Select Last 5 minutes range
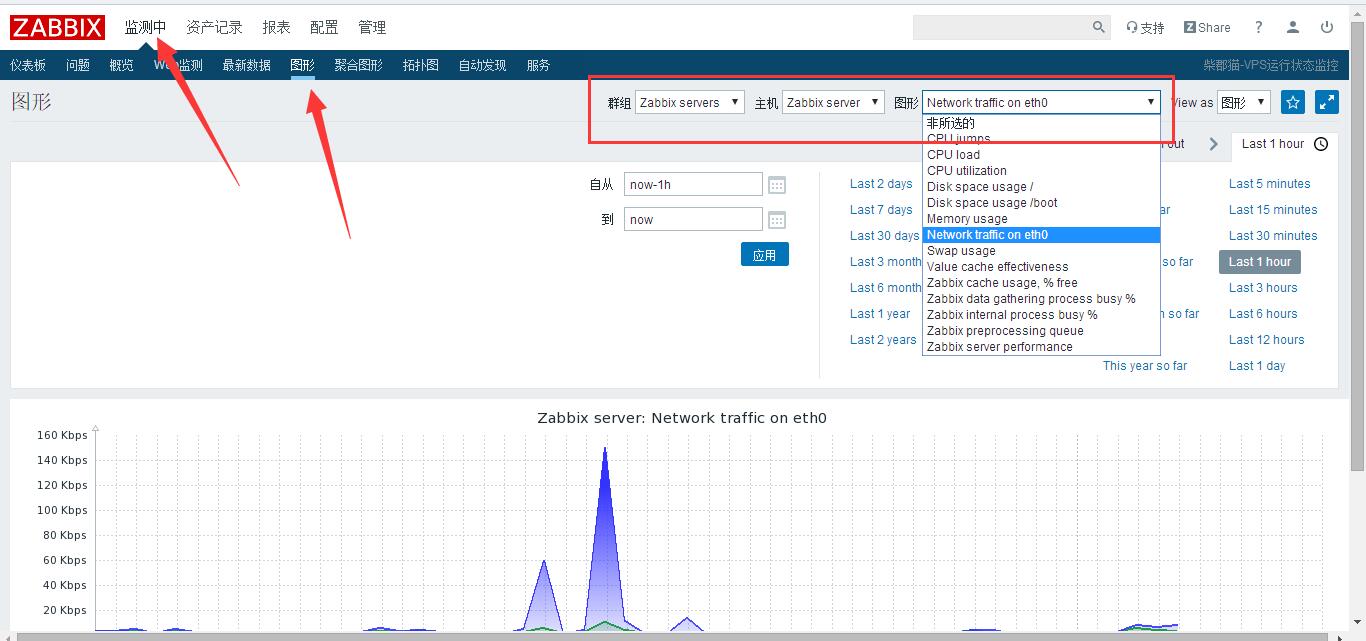Screen dimensions: 1366x641 tap(1269, 184)
